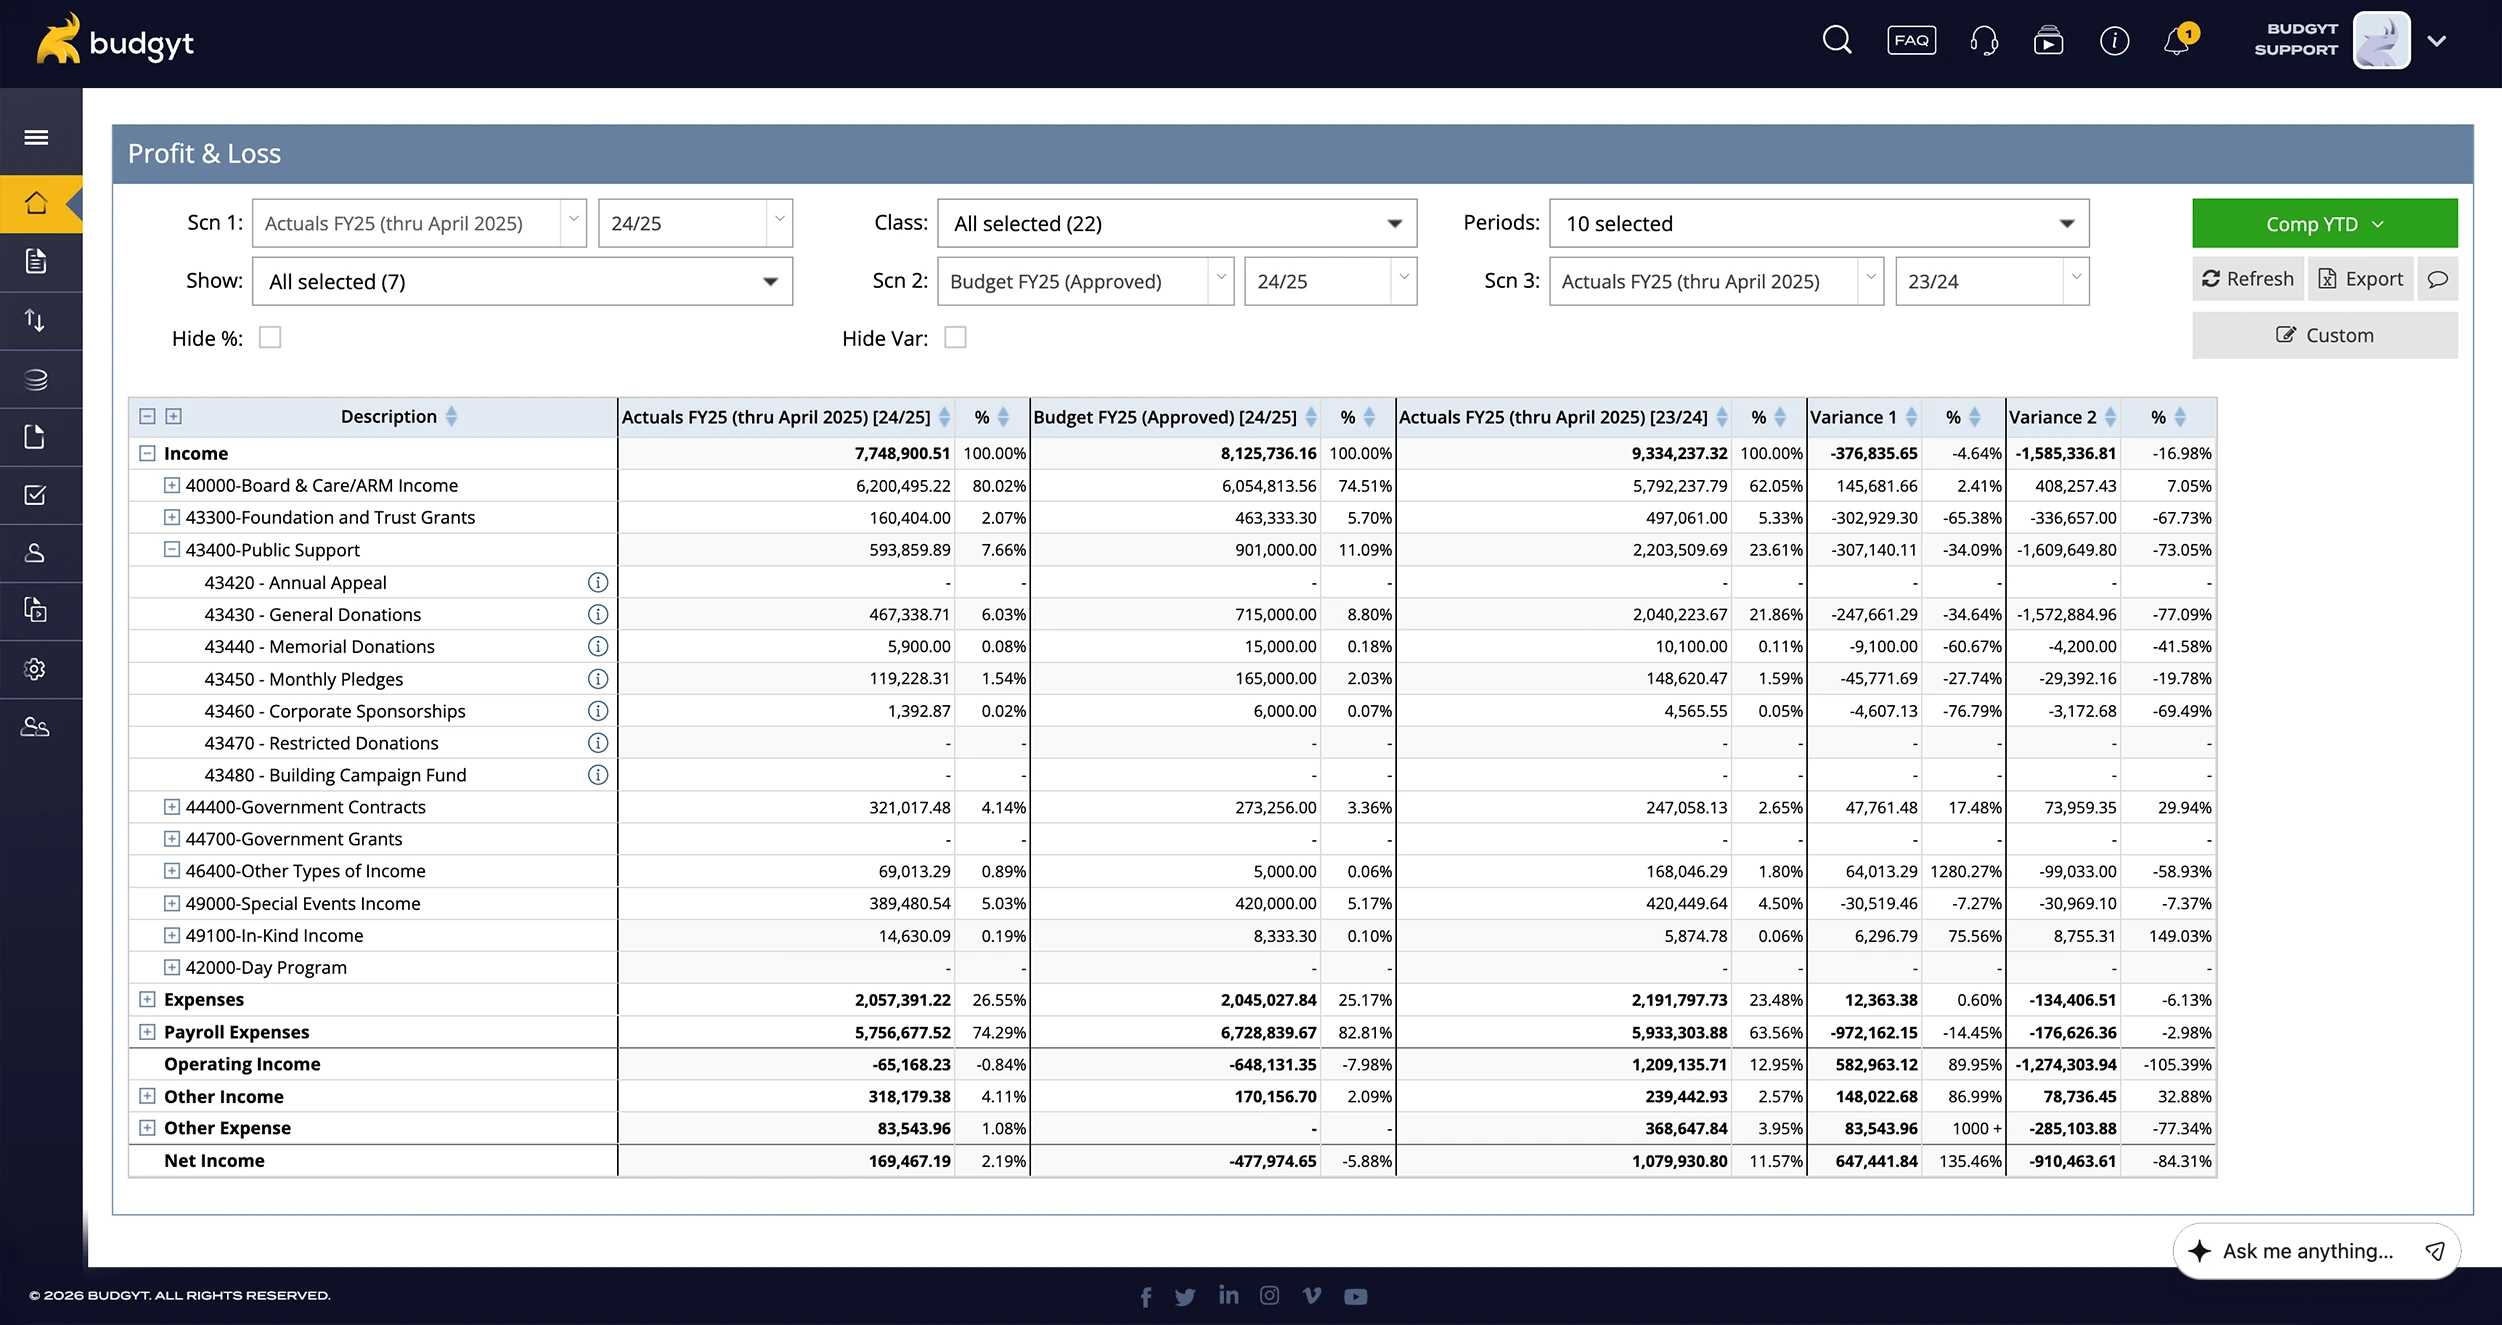Screen dimensions: 2502x1325
Task: Click the Ask me anything input field
Action: [2306, 1251]
